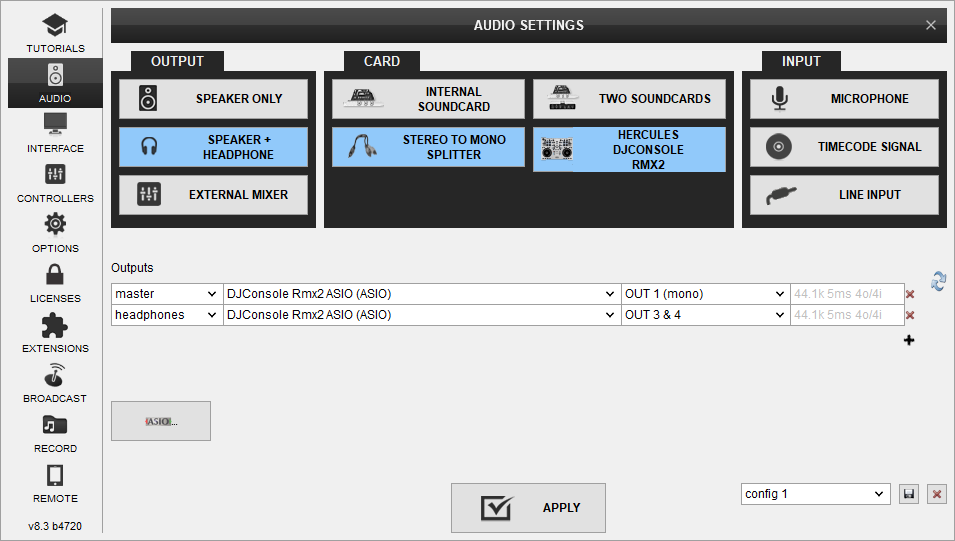This screenshot has width=955, height=541.
Task: Enable Microphone input
Action: pyautogui.click(x=844, y=99)
